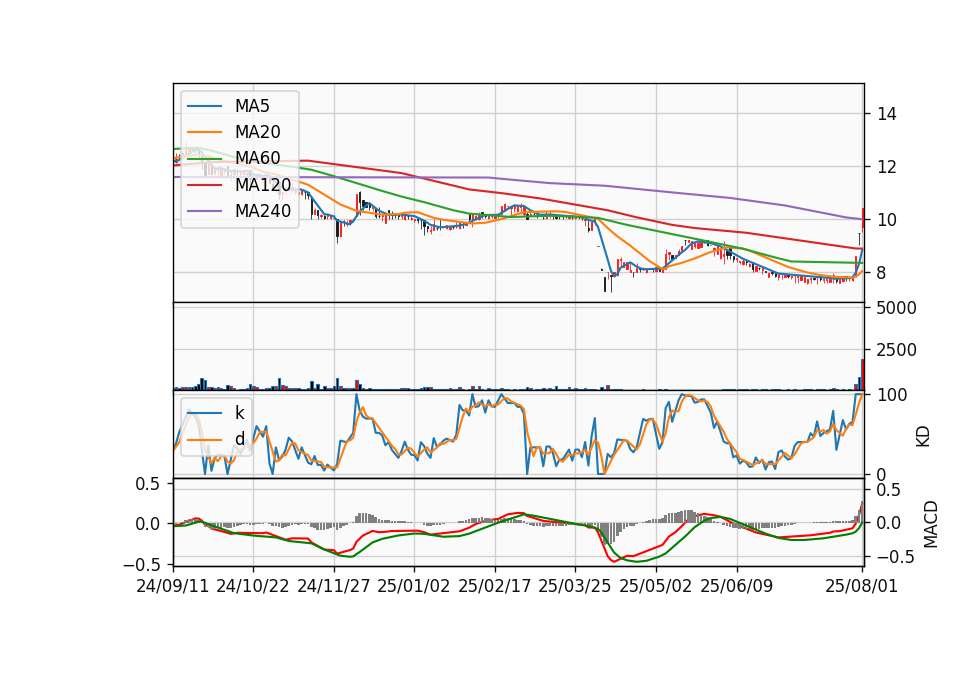Click the d legend label in KD panel

click(239, 439)
